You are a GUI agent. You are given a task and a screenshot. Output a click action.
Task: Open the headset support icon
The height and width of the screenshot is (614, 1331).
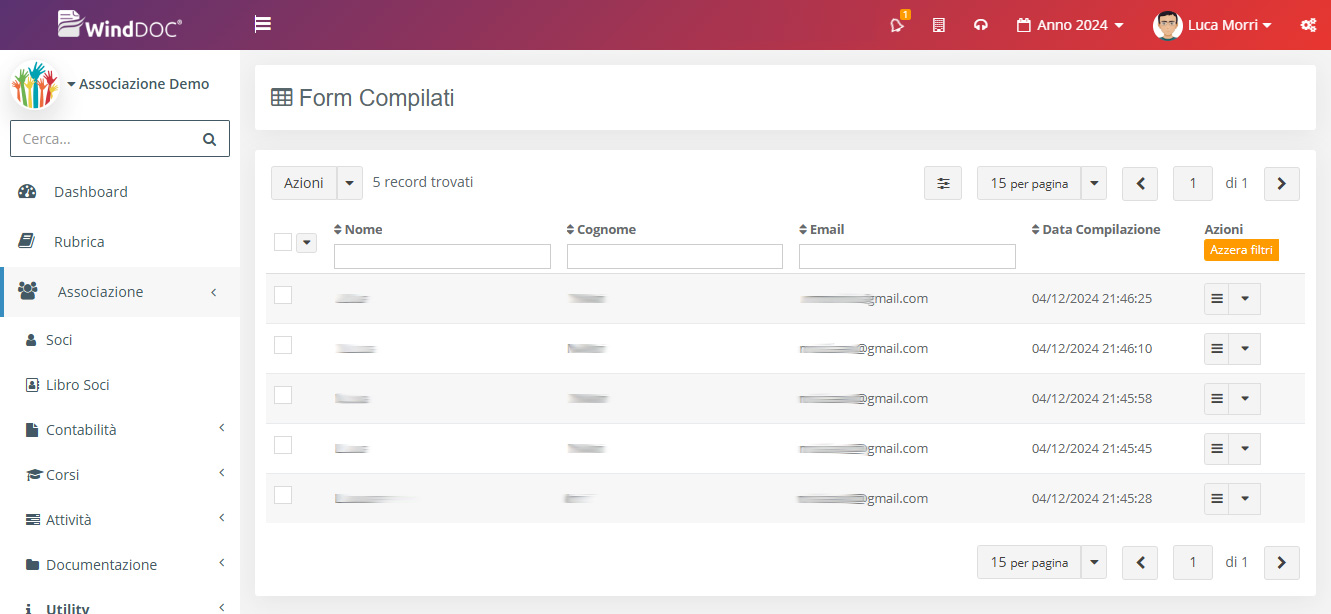(x=981, y=25)
